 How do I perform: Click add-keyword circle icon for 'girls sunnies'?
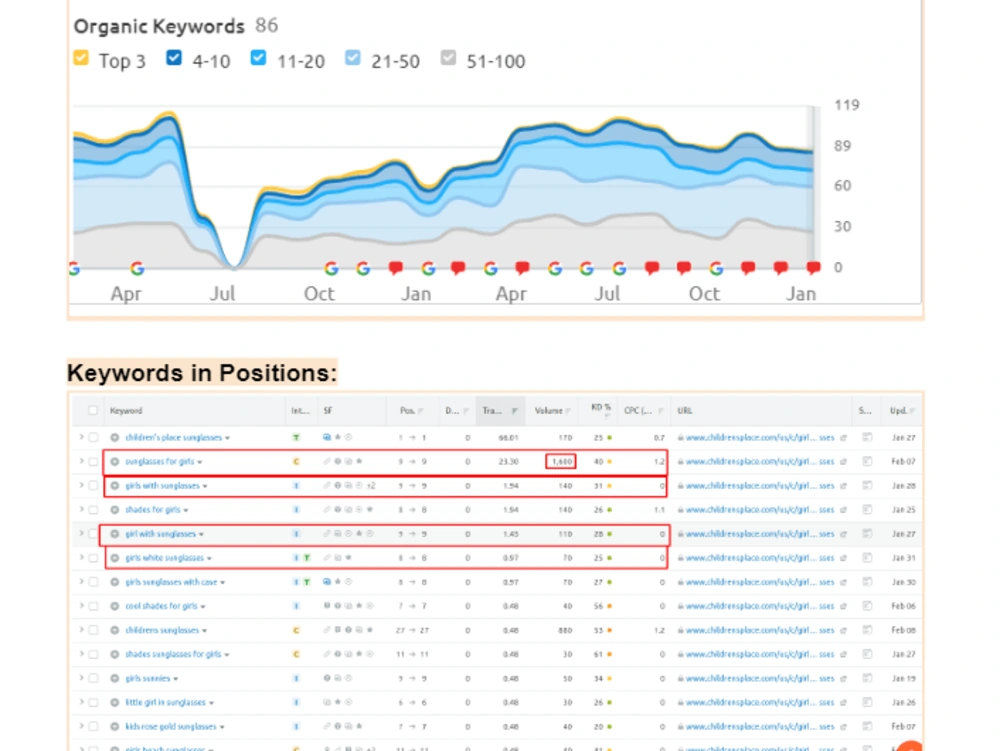tap(115, 678)
